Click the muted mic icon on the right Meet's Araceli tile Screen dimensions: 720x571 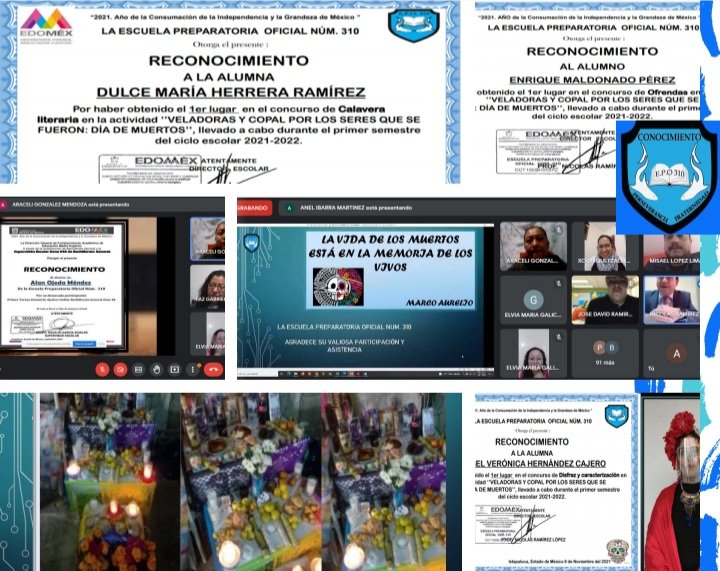559,229
